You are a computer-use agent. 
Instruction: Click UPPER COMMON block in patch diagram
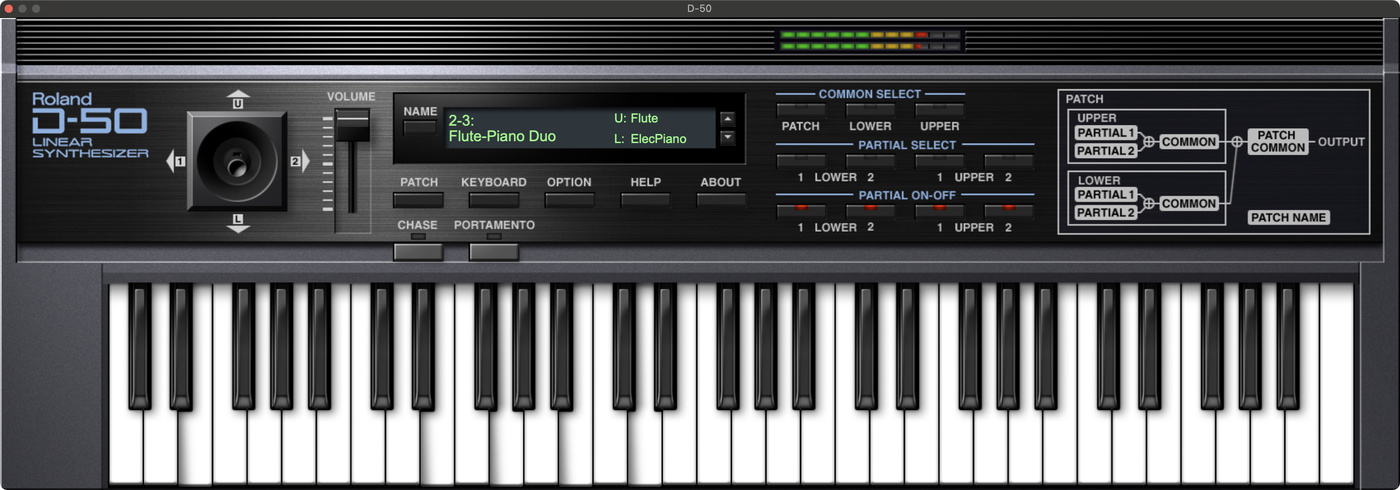[x=1189, y=142]
